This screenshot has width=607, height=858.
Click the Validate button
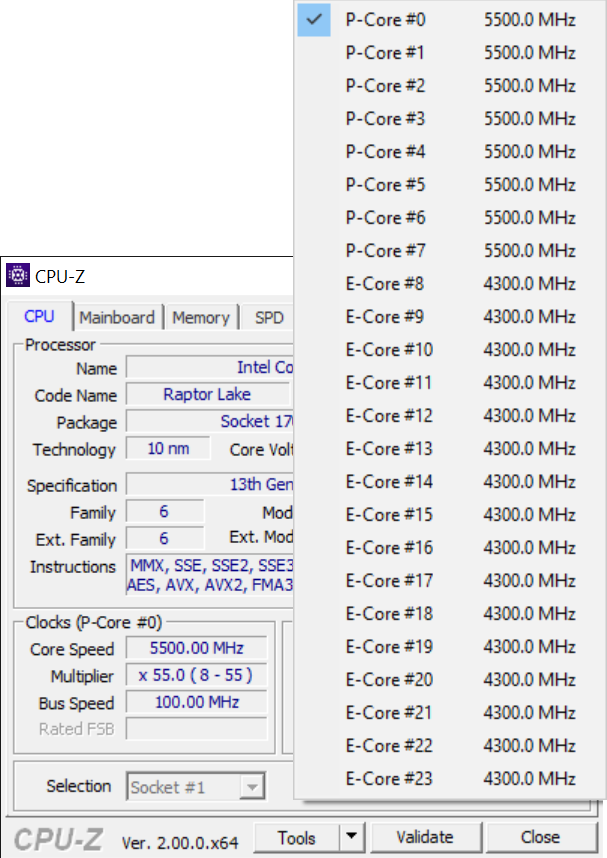pyautogui.click(x=425, y=837)
